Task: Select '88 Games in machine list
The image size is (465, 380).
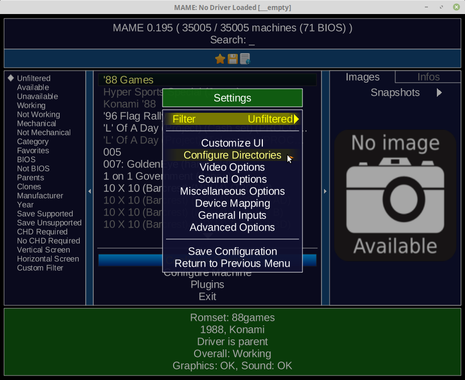Action: click(x=207, y=80)
